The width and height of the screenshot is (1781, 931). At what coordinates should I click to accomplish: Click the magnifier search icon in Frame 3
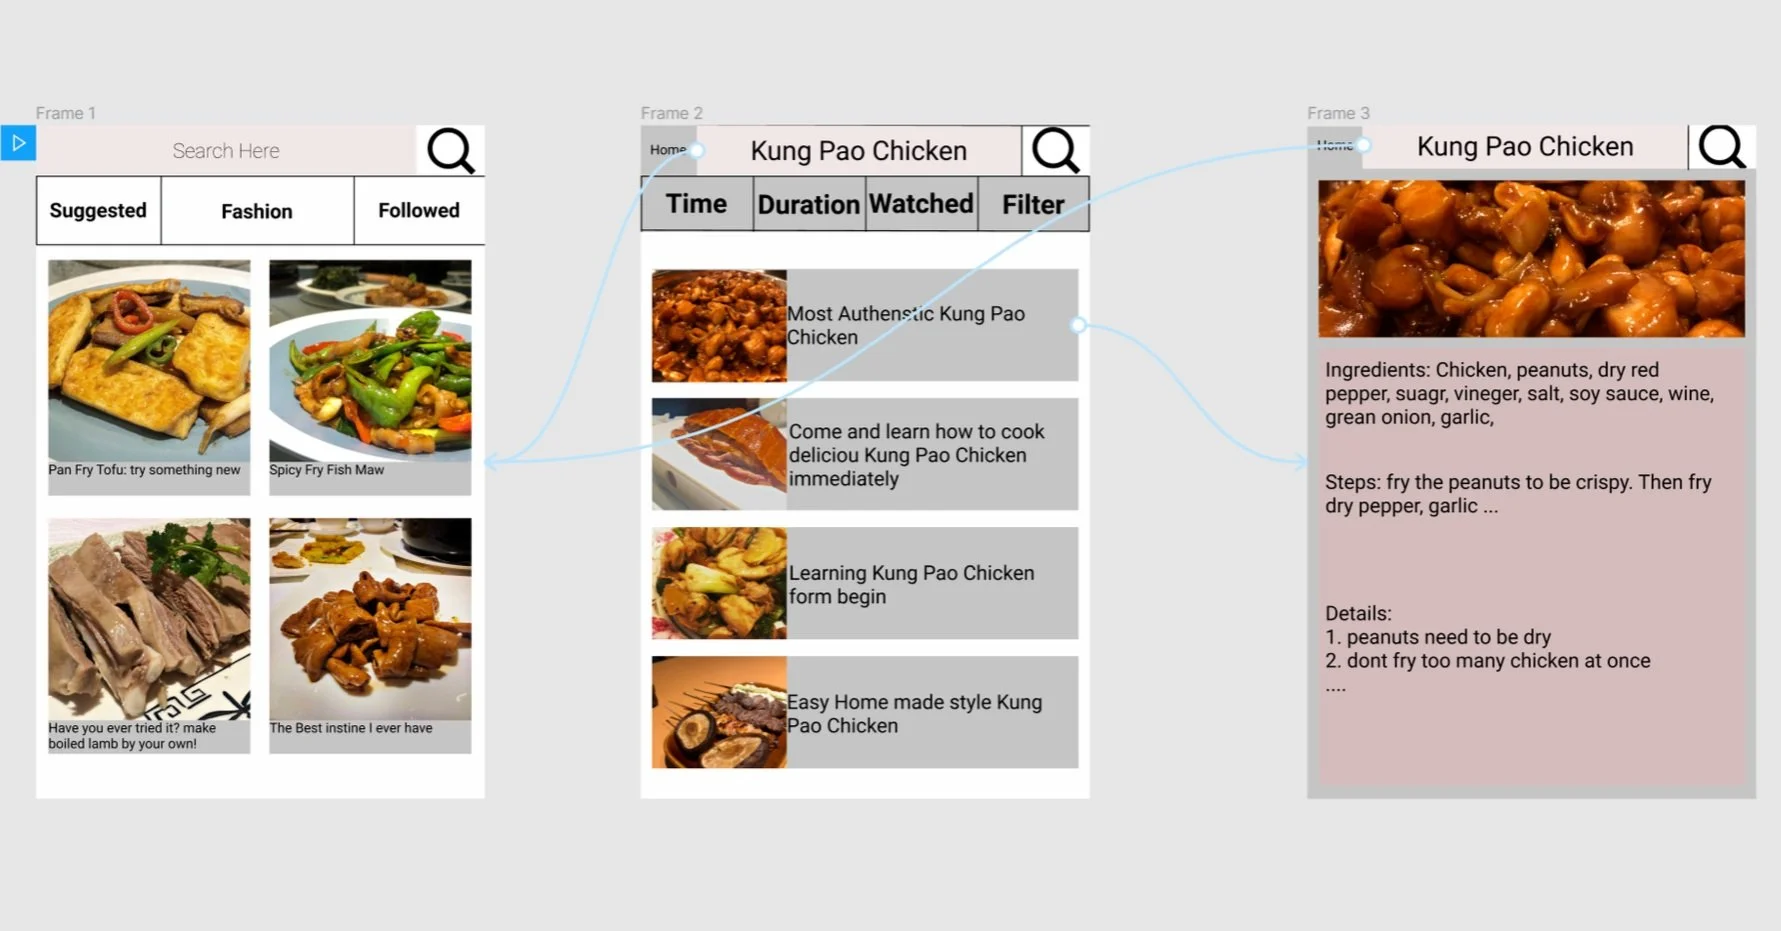[1721, 146]
